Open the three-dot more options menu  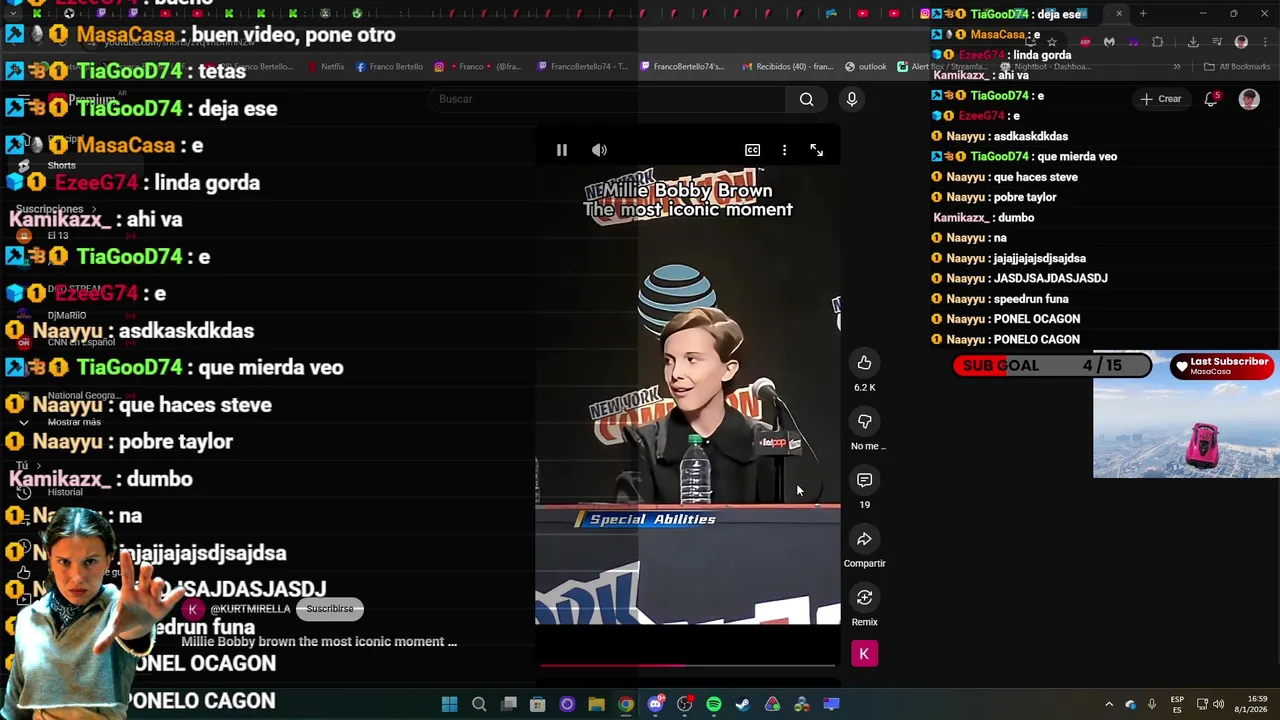(x=784, y=150)
